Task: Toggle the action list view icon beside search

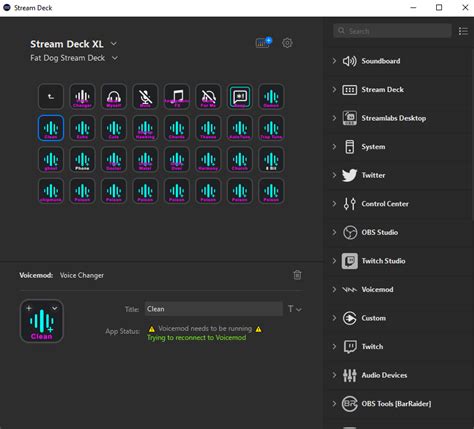Action: (463, 31)
